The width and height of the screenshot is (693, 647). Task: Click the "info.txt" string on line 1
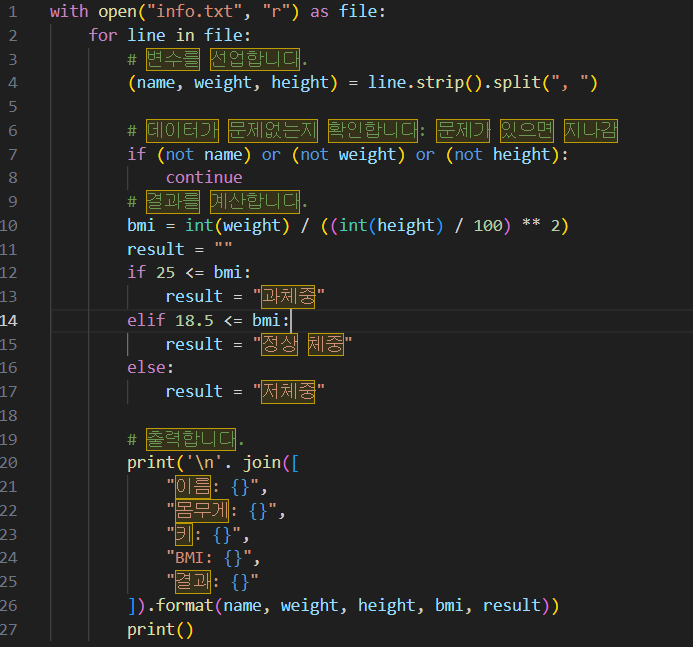pos(194,11)
